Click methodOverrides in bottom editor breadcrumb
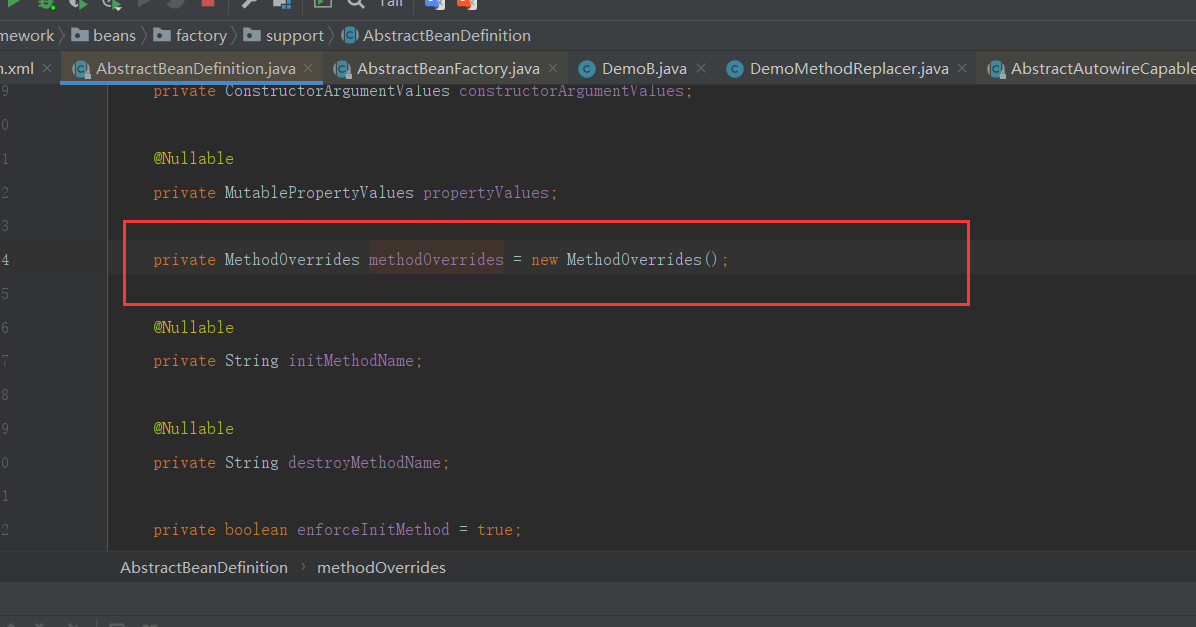 (x=381, y=568)
